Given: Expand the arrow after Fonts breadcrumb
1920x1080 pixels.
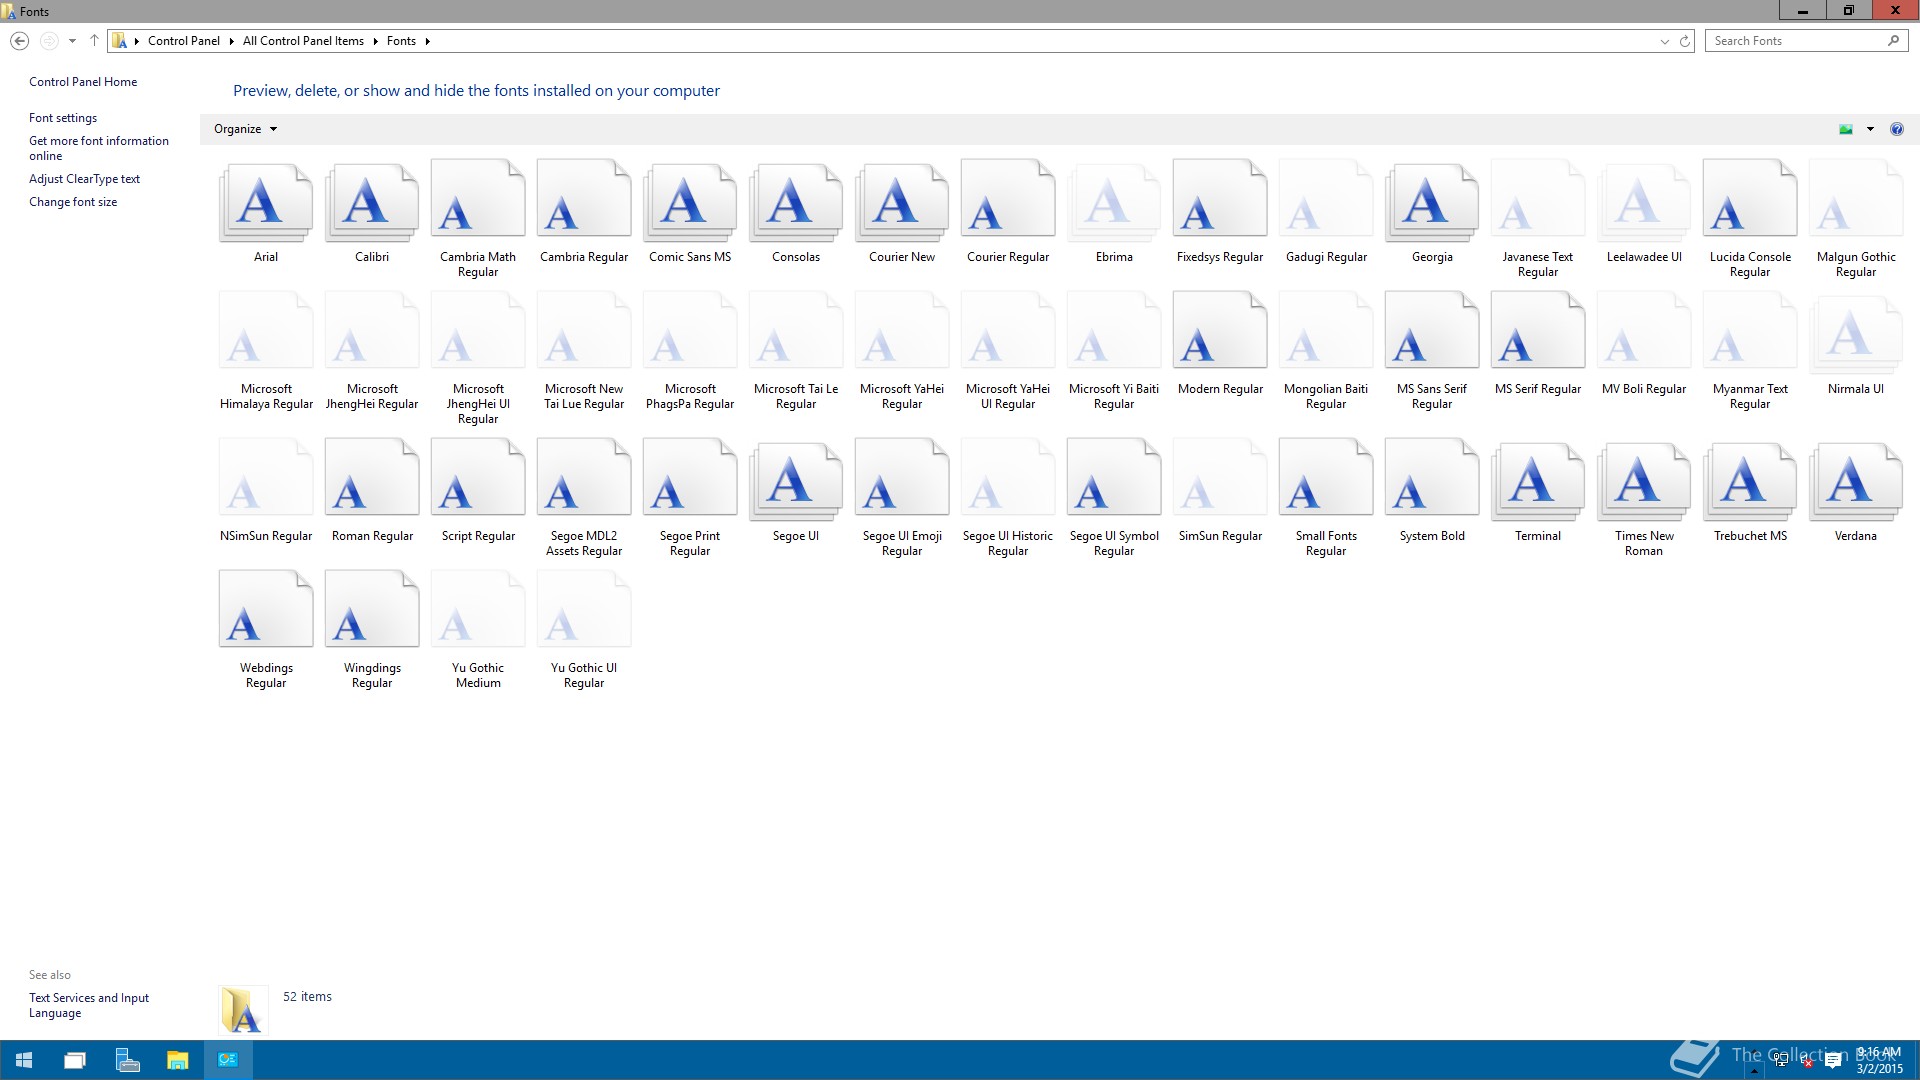Looking at the screenshot, I should click(x=427, y=41).
